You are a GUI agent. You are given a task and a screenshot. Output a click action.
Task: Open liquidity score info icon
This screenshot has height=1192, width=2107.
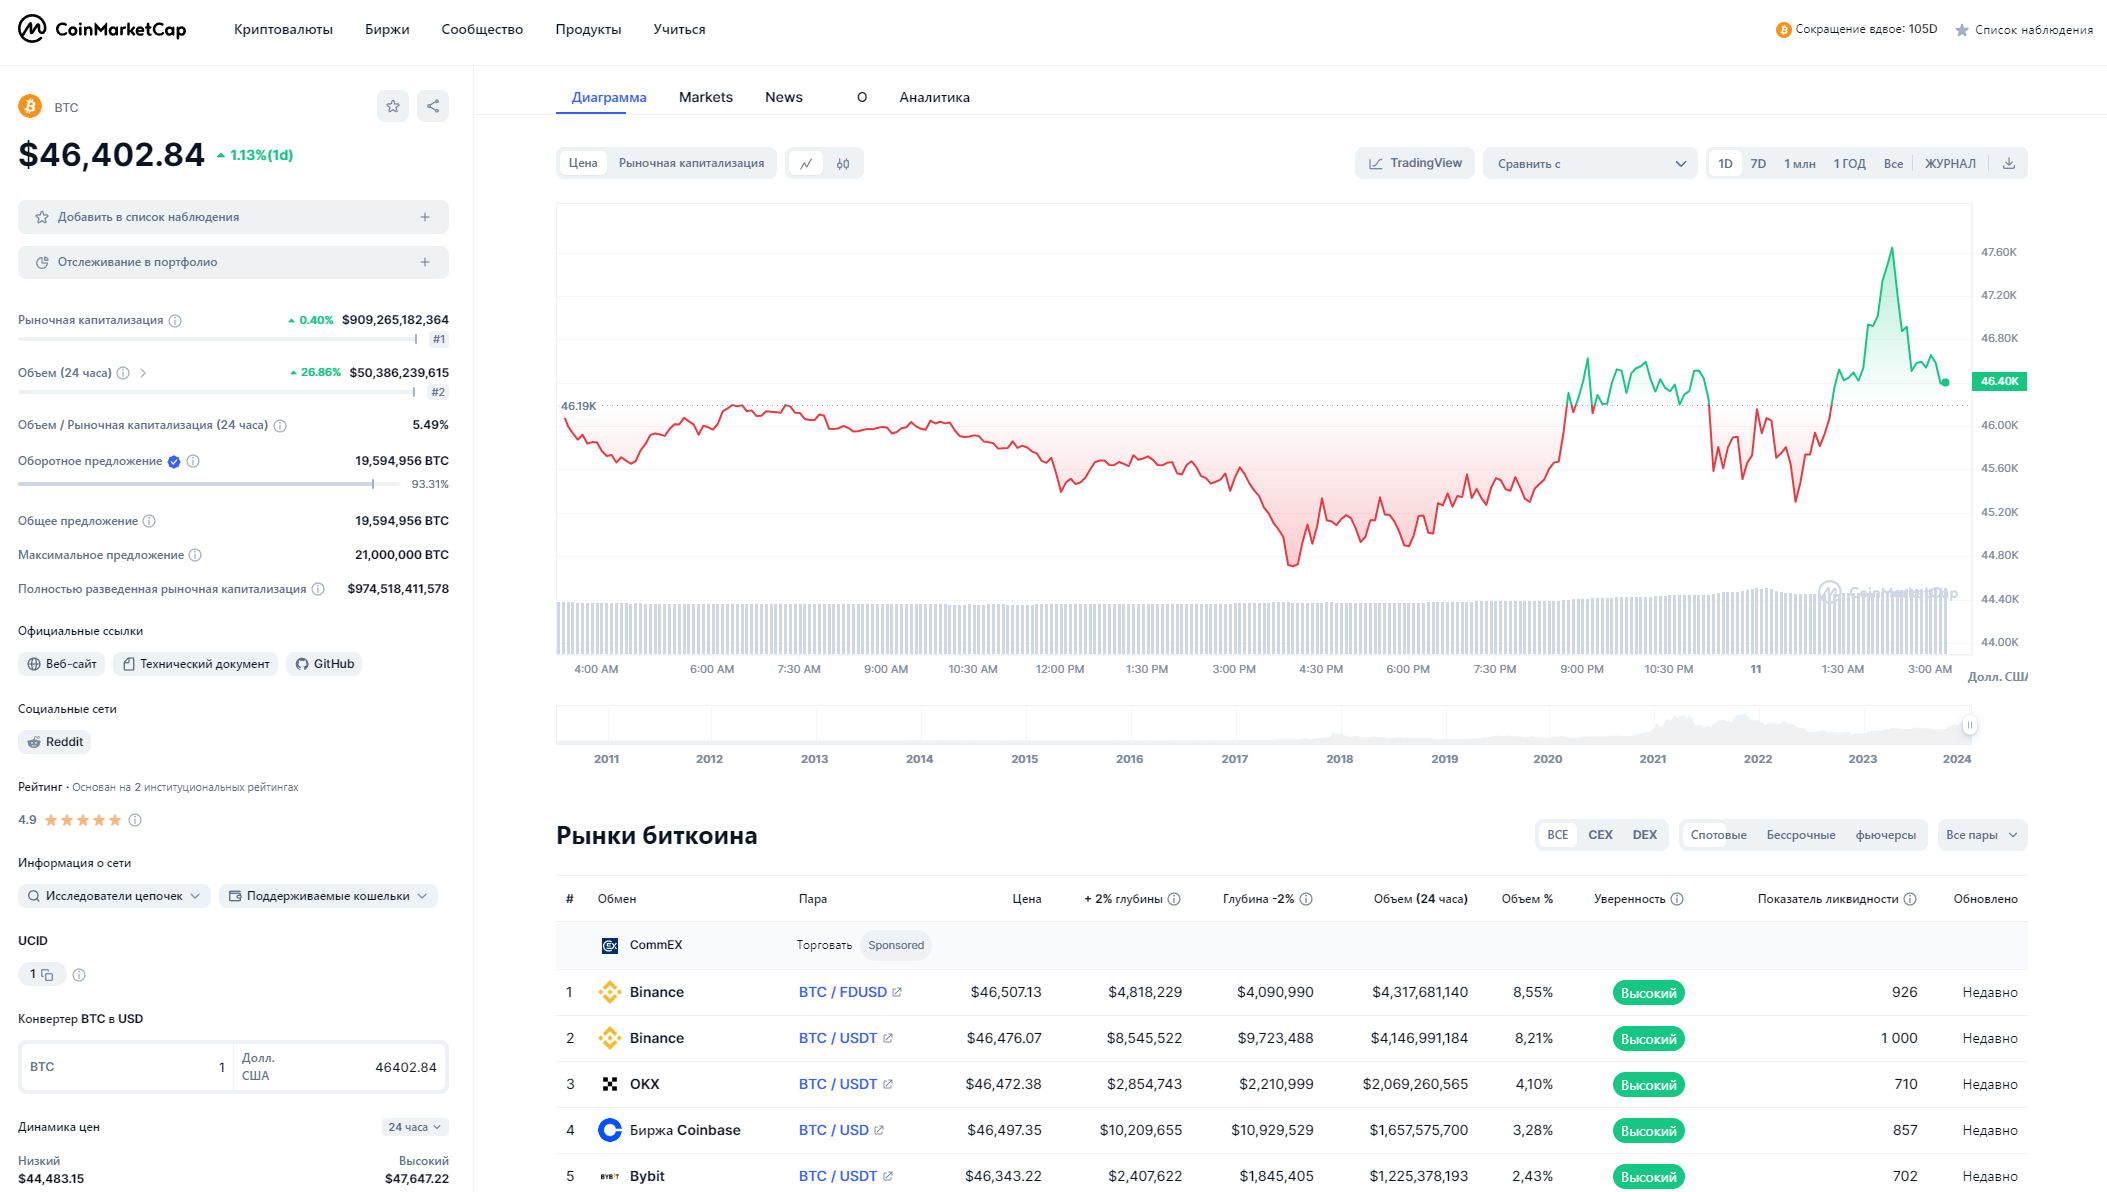coord(1910,899)
